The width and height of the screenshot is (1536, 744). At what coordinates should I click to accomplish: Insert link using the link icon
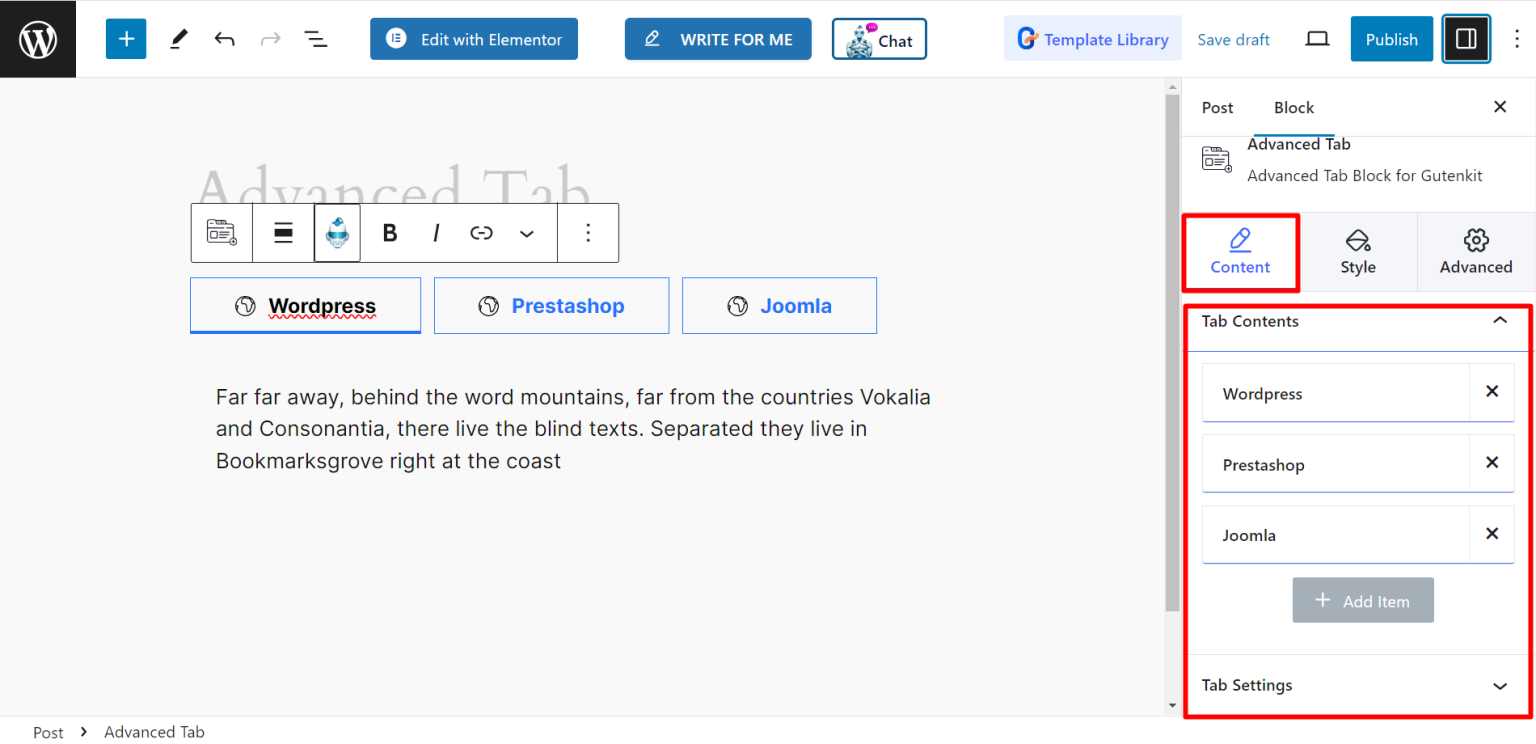[x=482, y=233]
